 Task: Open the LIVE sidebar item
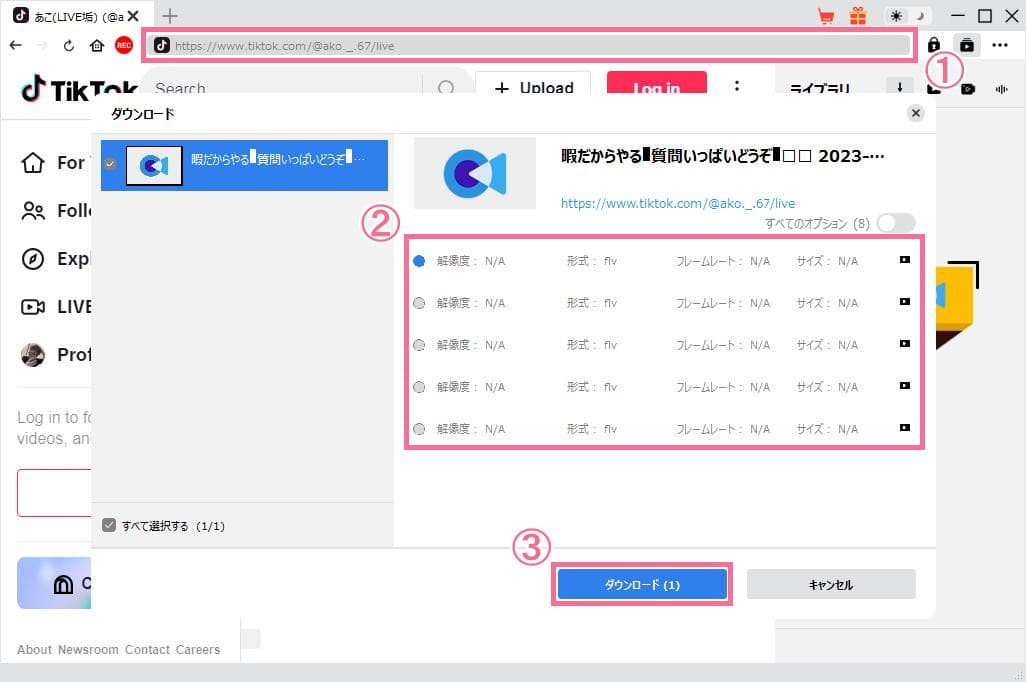tap(56, 307)
